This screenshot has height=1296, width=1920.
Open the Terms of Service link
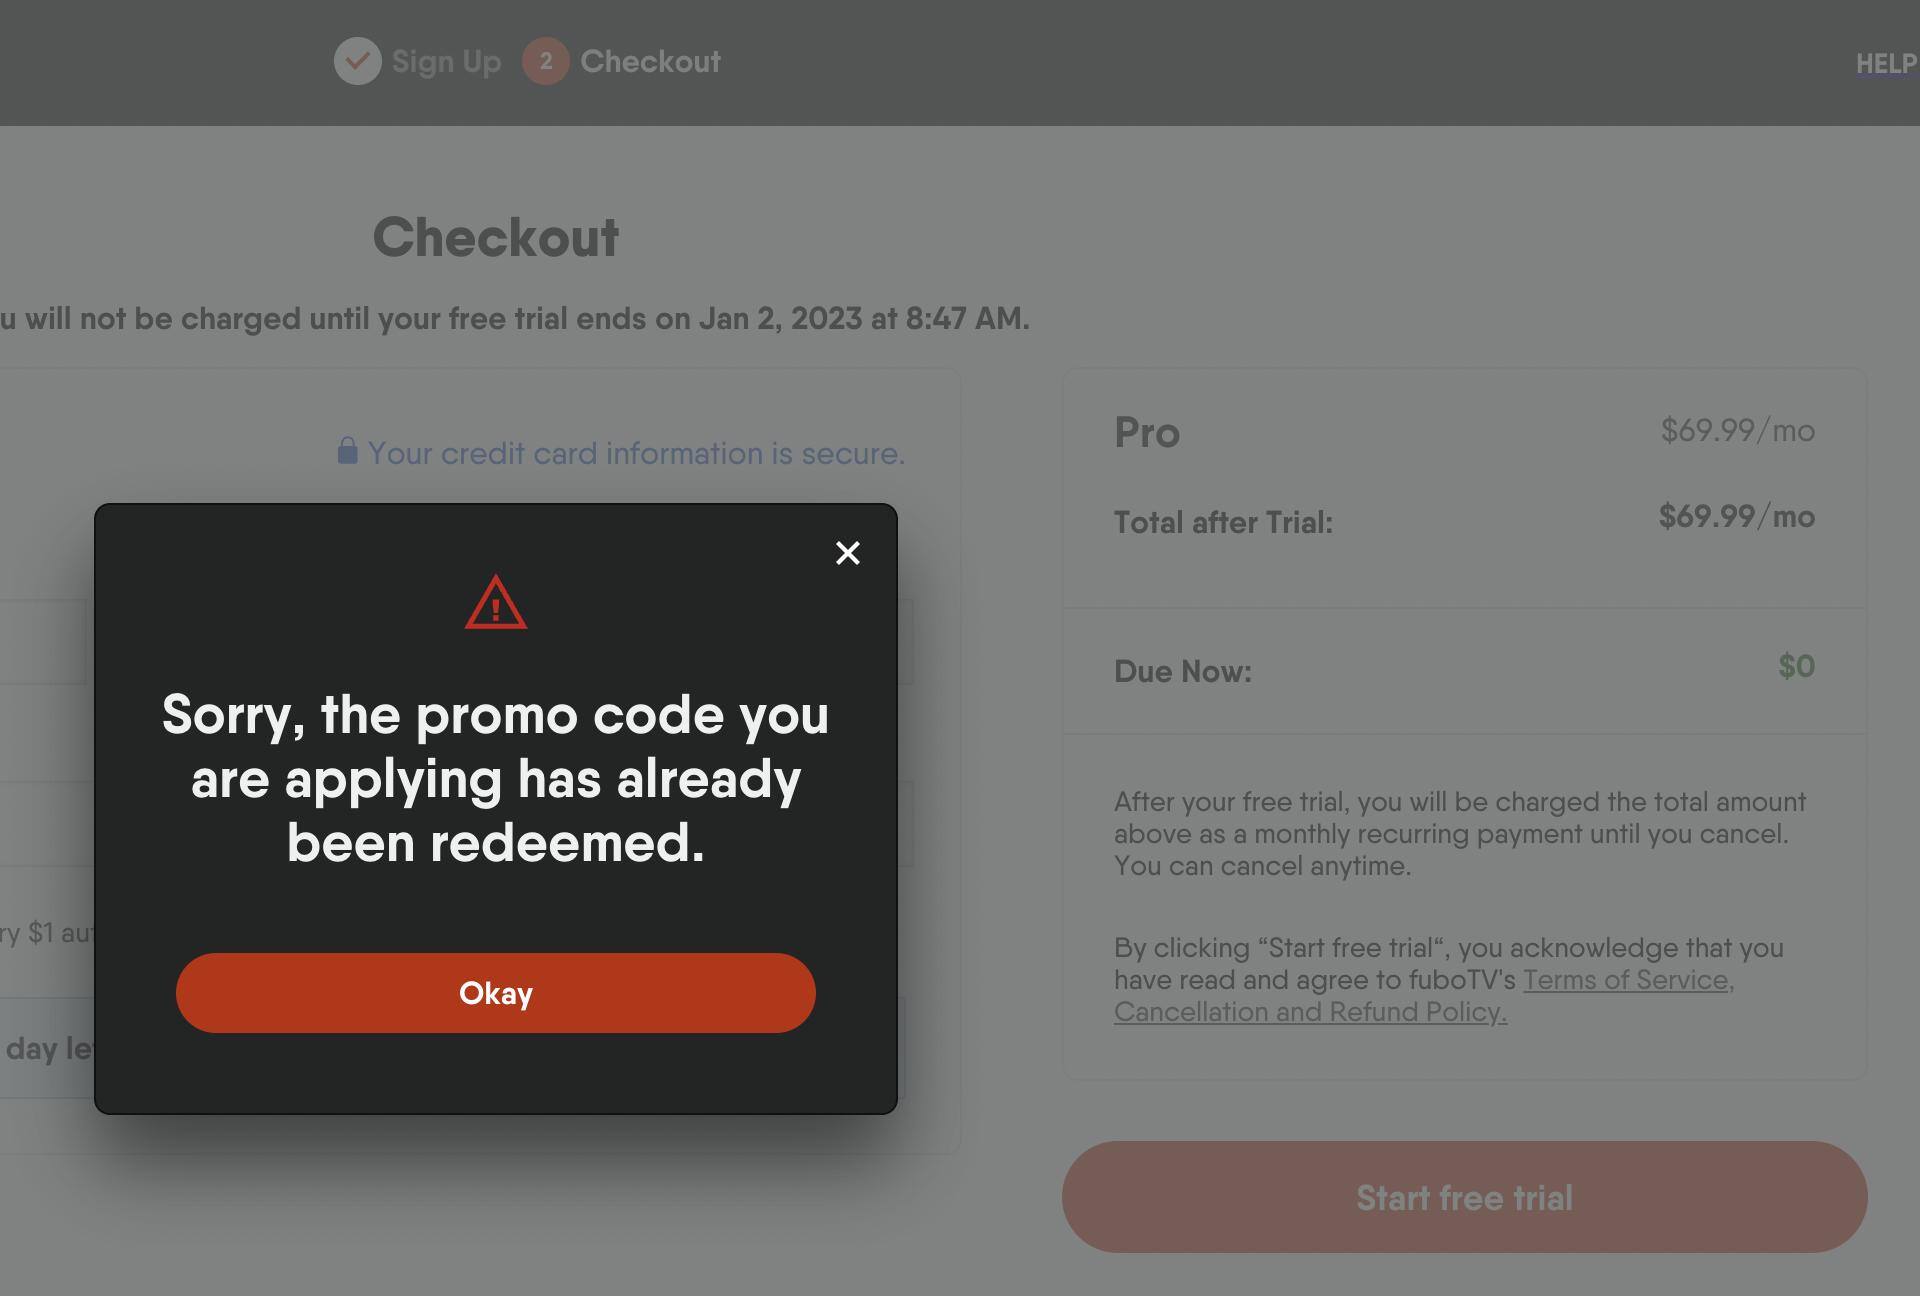(1627, 980)
